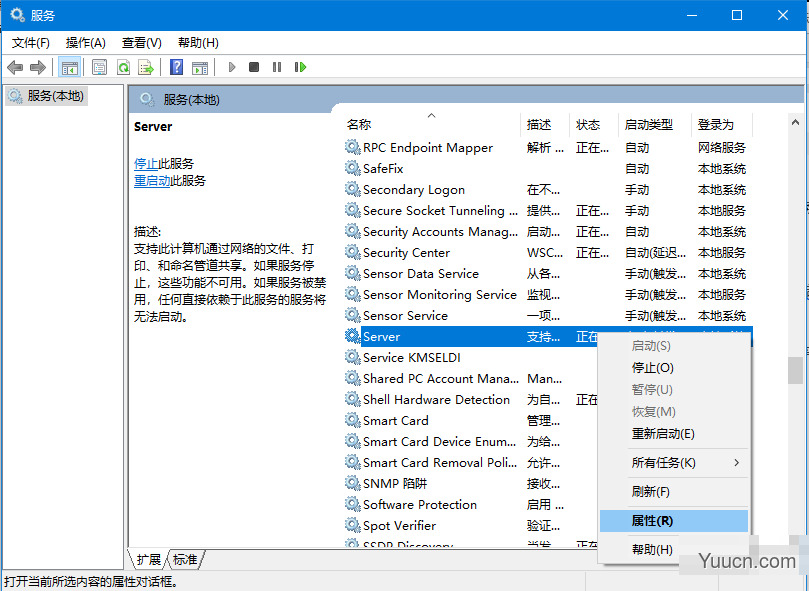Click gear icon beside SNMP 陷阱
Image resolution: width=809 pixels, height=591 pixels.
pyautogui.click(x=352, y=484)
